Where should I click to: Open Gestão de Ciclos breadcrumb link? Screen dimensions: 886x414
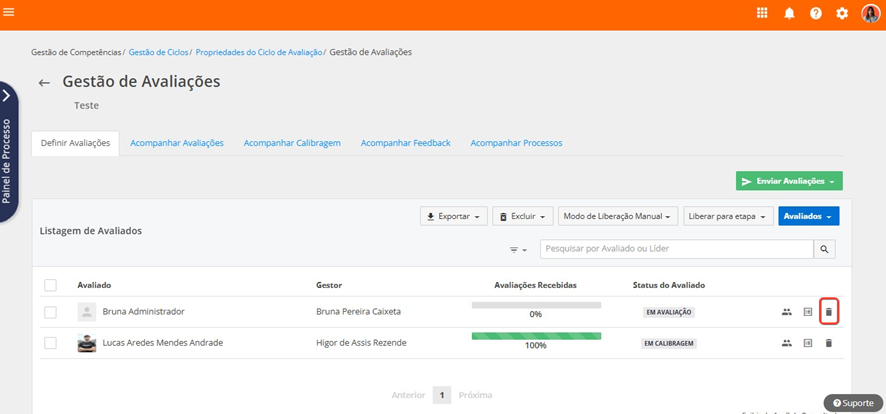(x=158, y=52)
